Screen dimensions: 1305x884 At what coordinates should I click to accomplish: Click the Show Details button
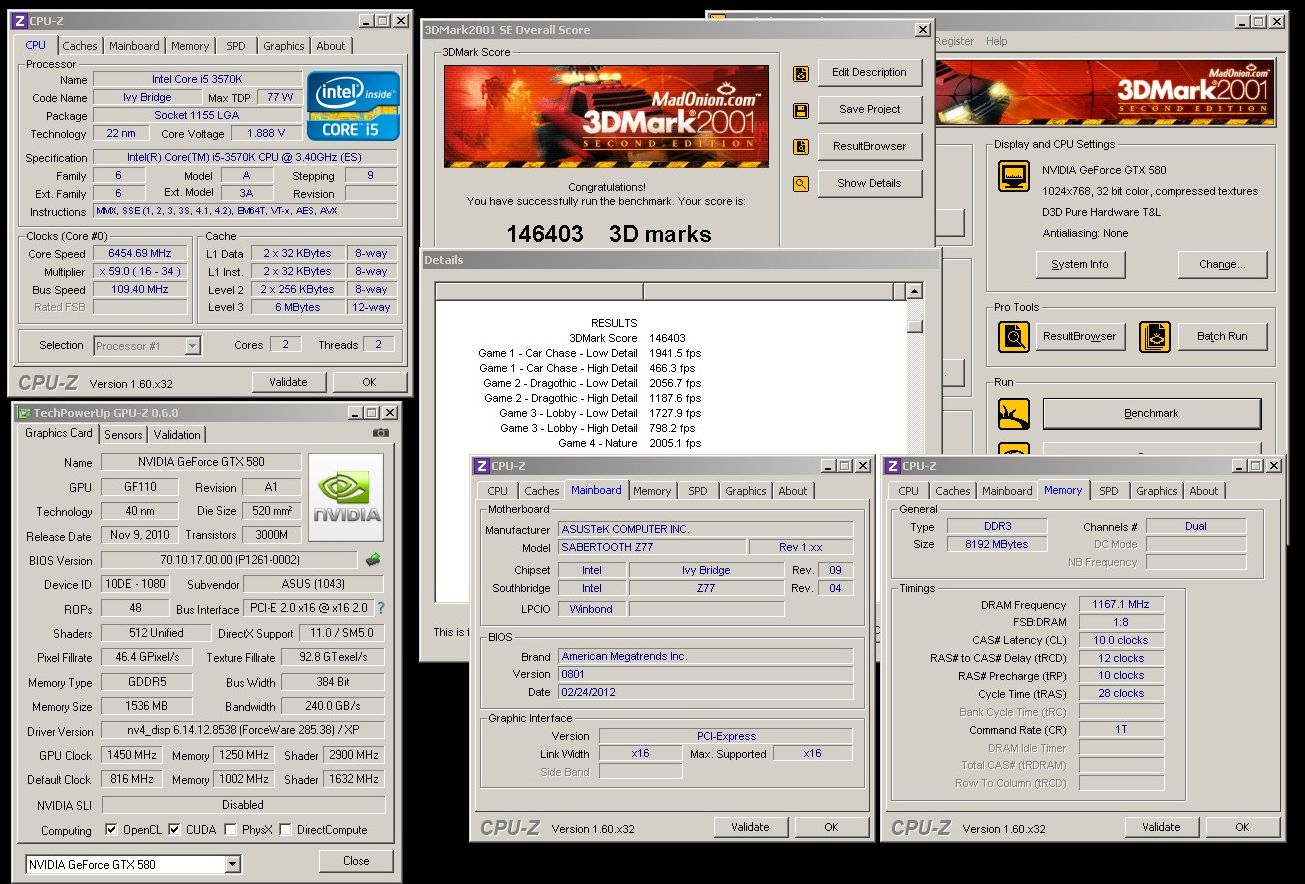(870, 184)
